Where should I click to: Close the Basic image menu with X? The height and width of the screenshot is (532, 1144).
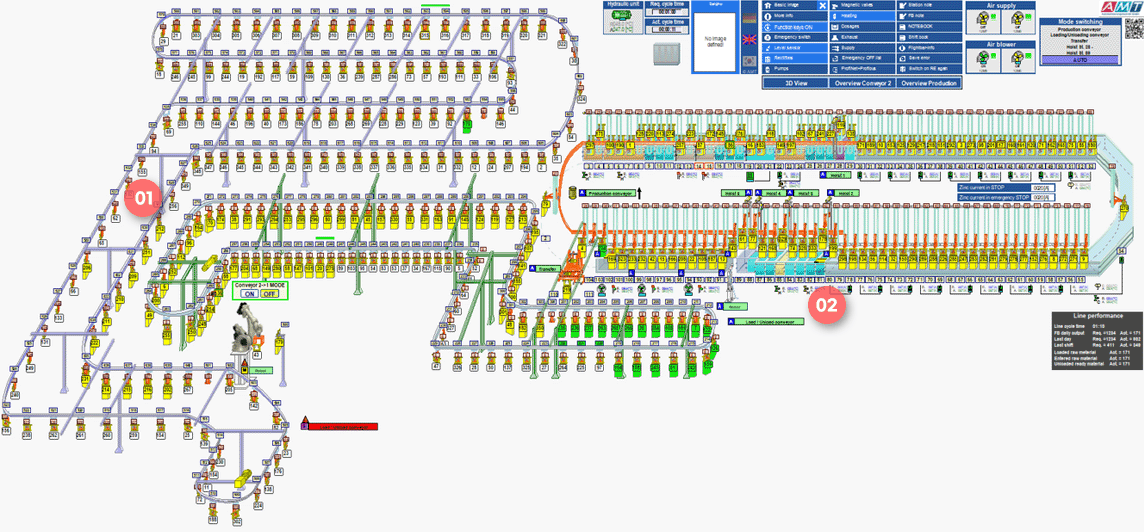(x=822, y=6)
